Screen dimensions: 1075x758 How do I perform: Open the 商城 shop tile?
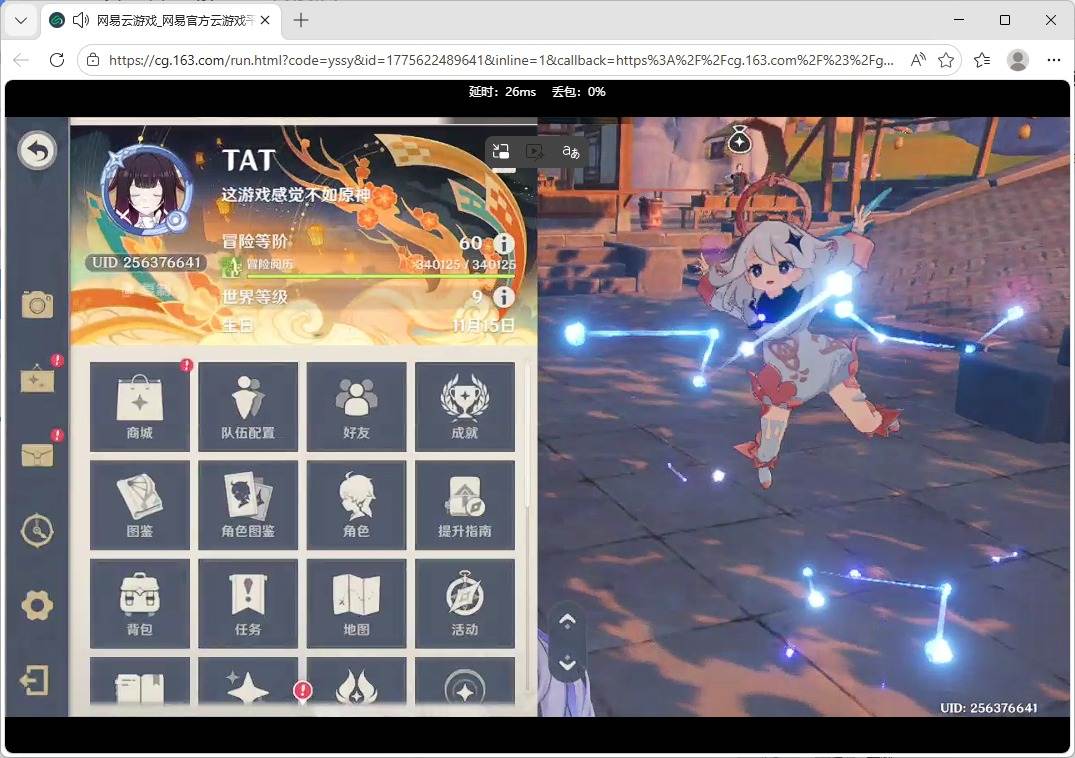click(140, 407)
